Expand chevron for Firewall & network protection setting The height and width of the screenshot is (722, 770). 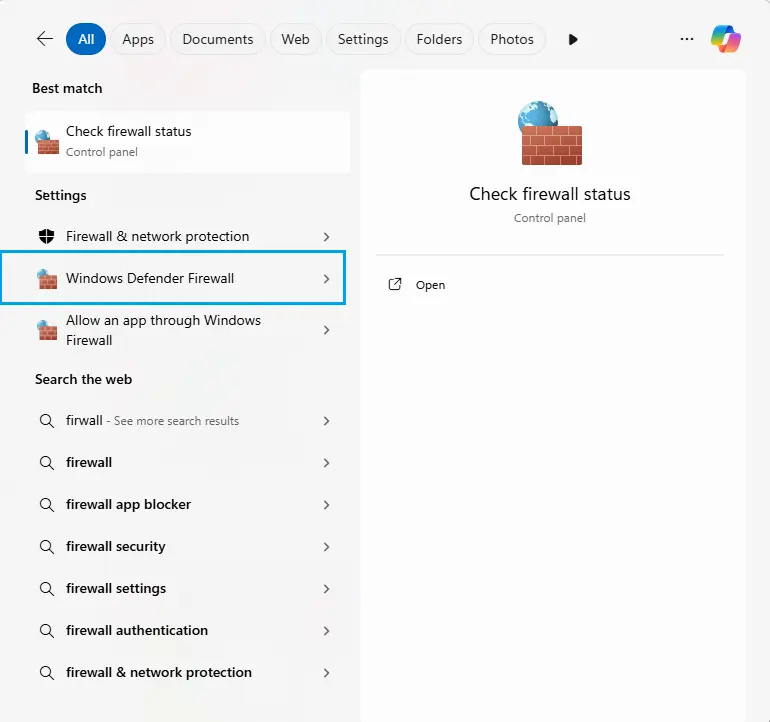326,237
